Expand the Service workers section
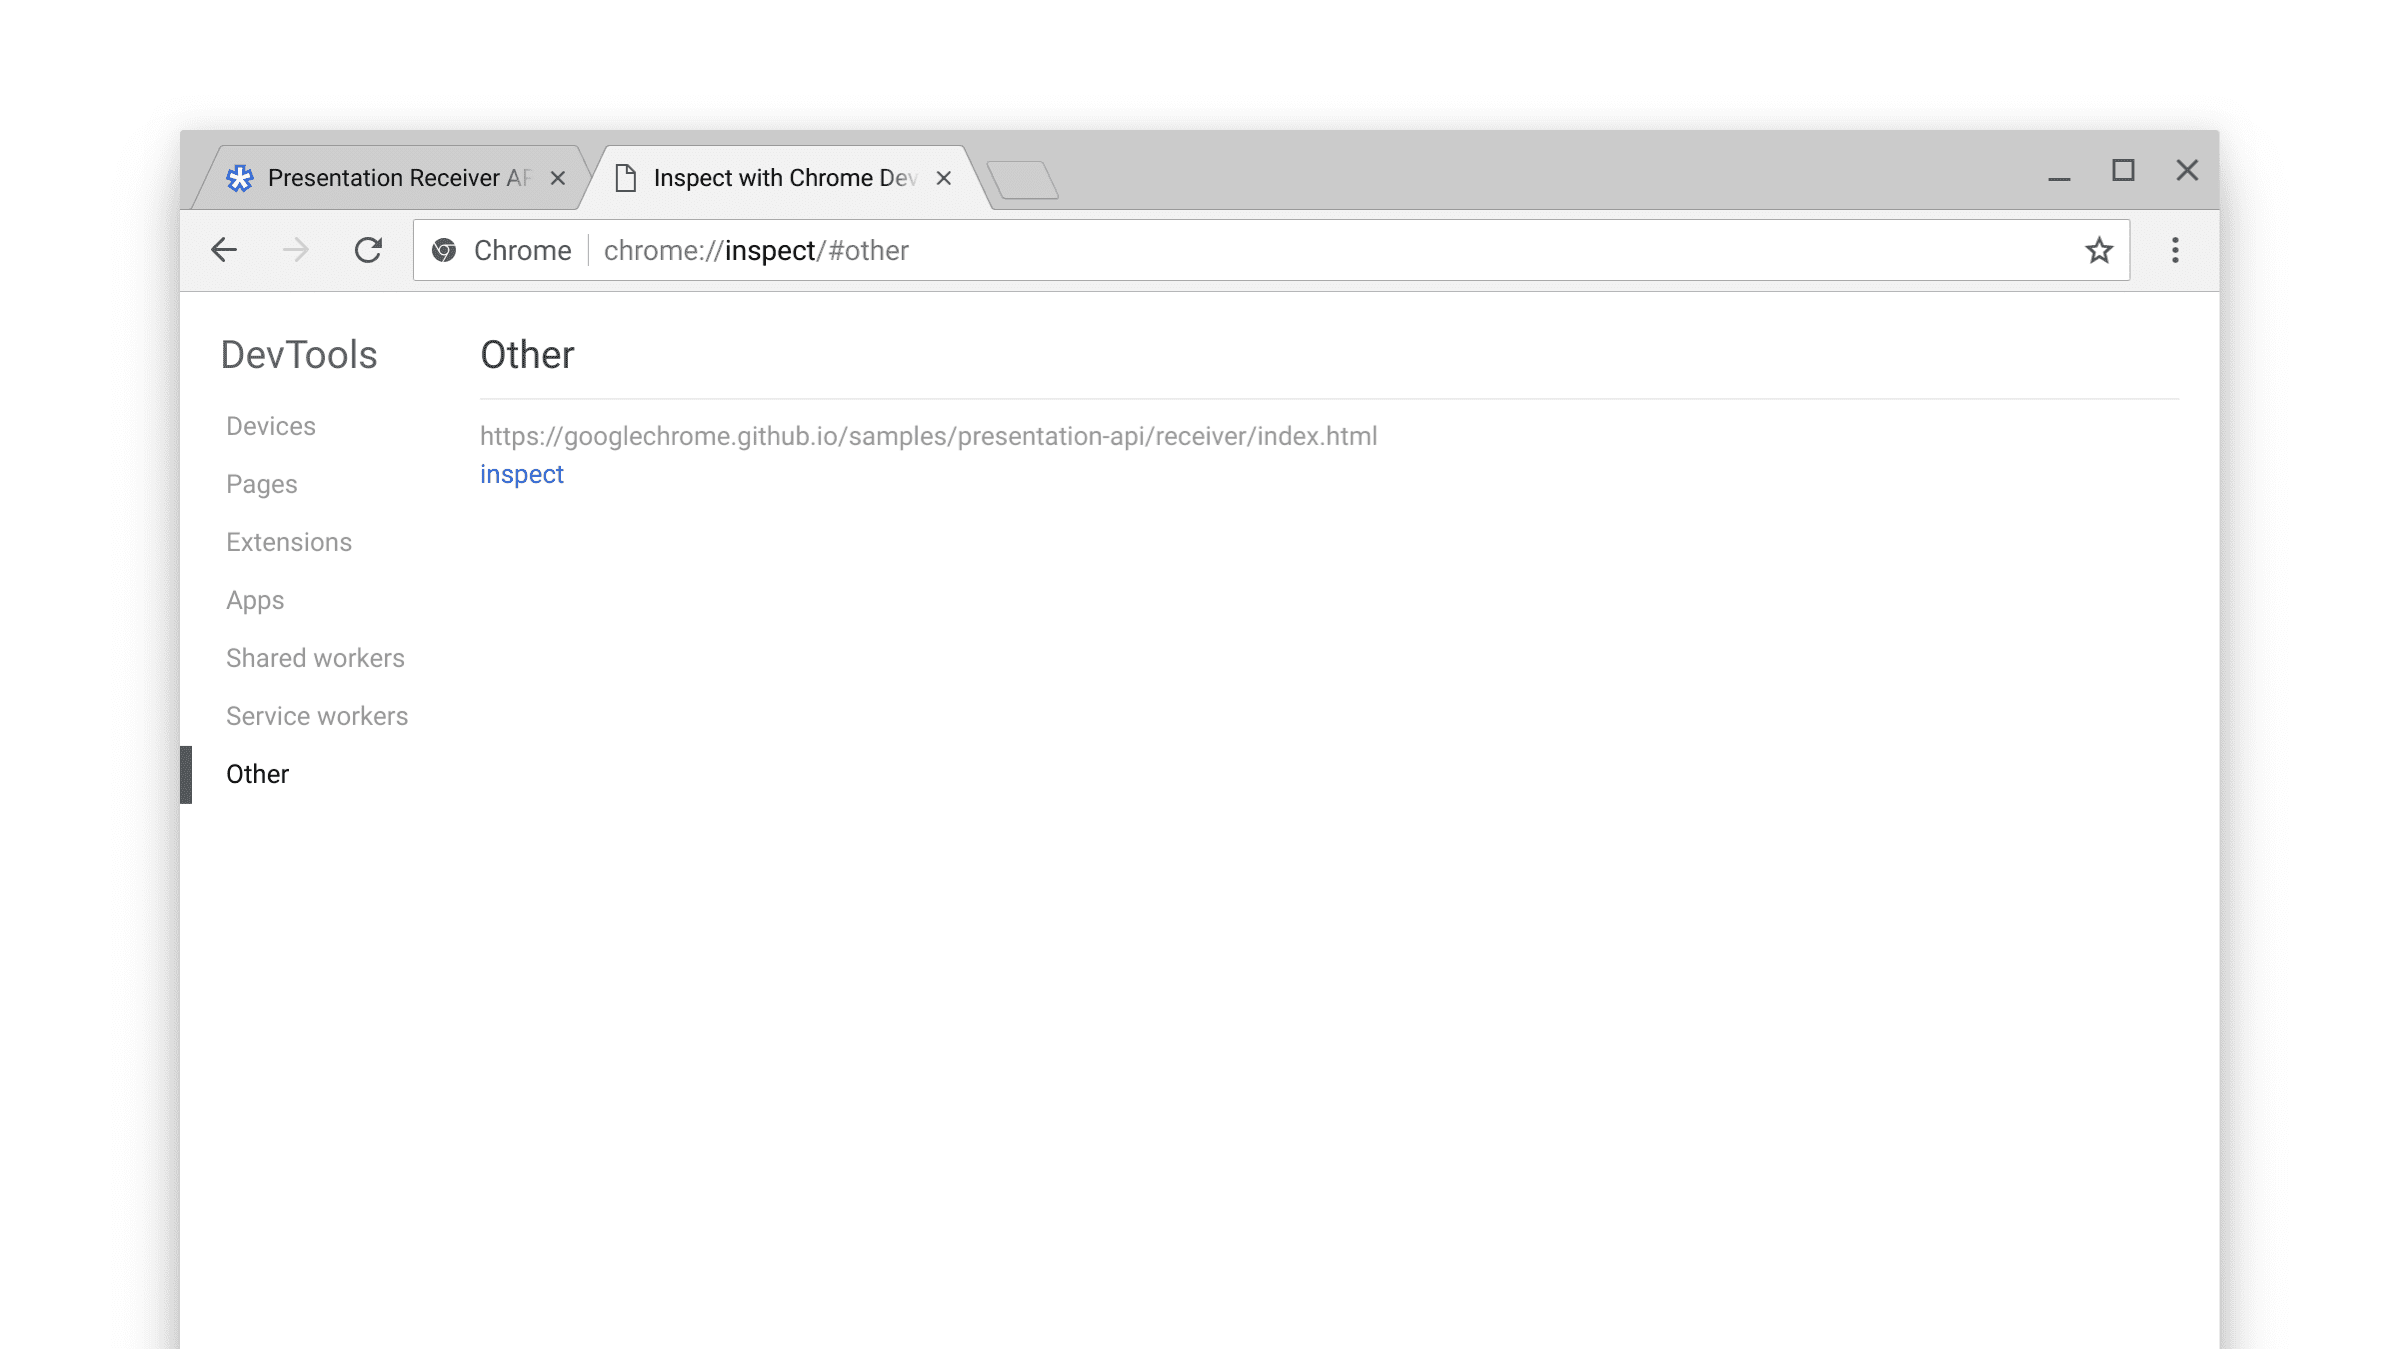The height and width of the screenshot is (1349, 2398). pyautogui.click(x=316, y=715)
